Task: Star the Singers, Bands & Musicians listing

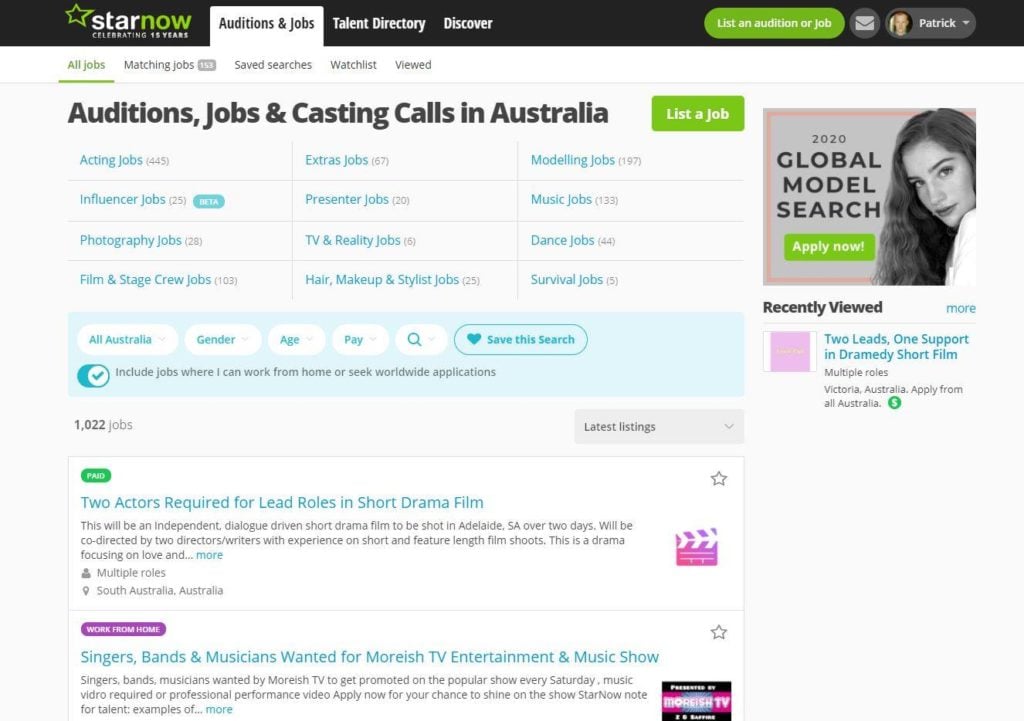Action: [x=718, y=632]
